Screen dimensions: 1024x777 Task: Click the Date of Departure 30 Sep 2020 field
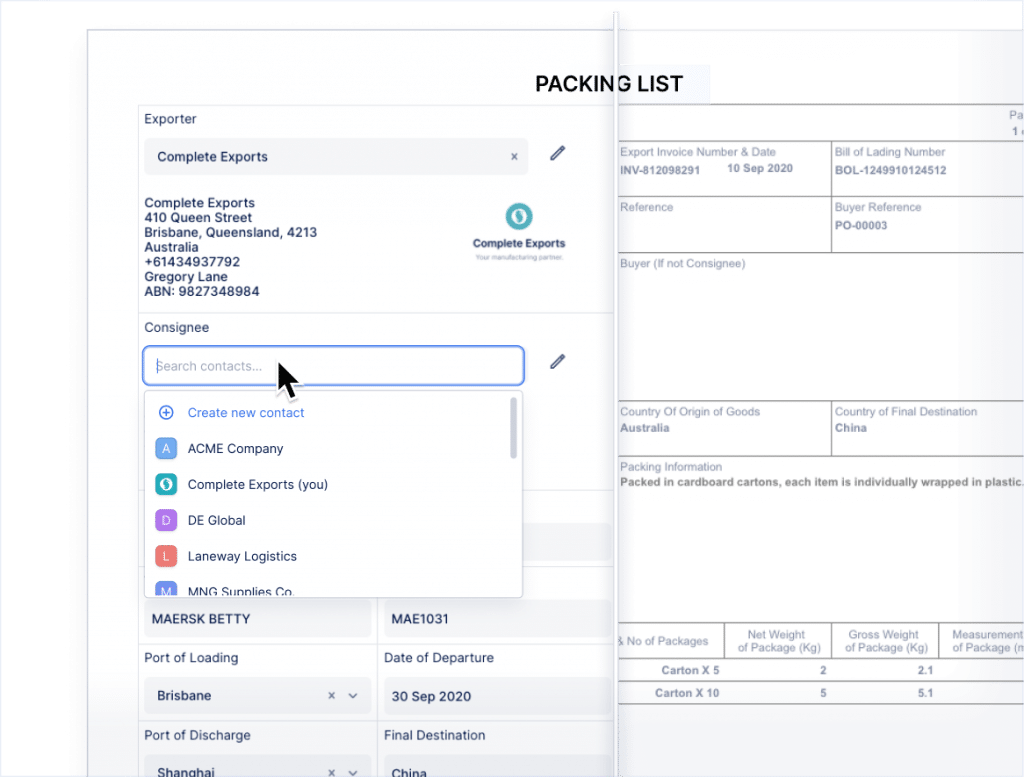point(497,696)
